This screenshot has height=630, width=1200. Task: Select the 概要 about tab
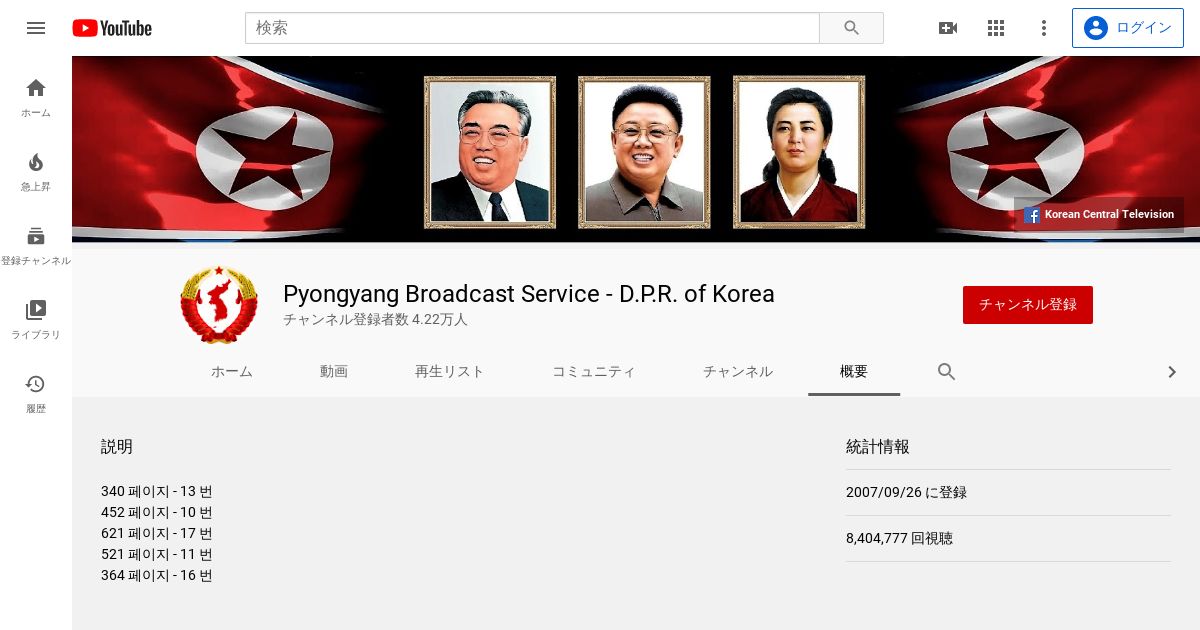tap(854, 372)
